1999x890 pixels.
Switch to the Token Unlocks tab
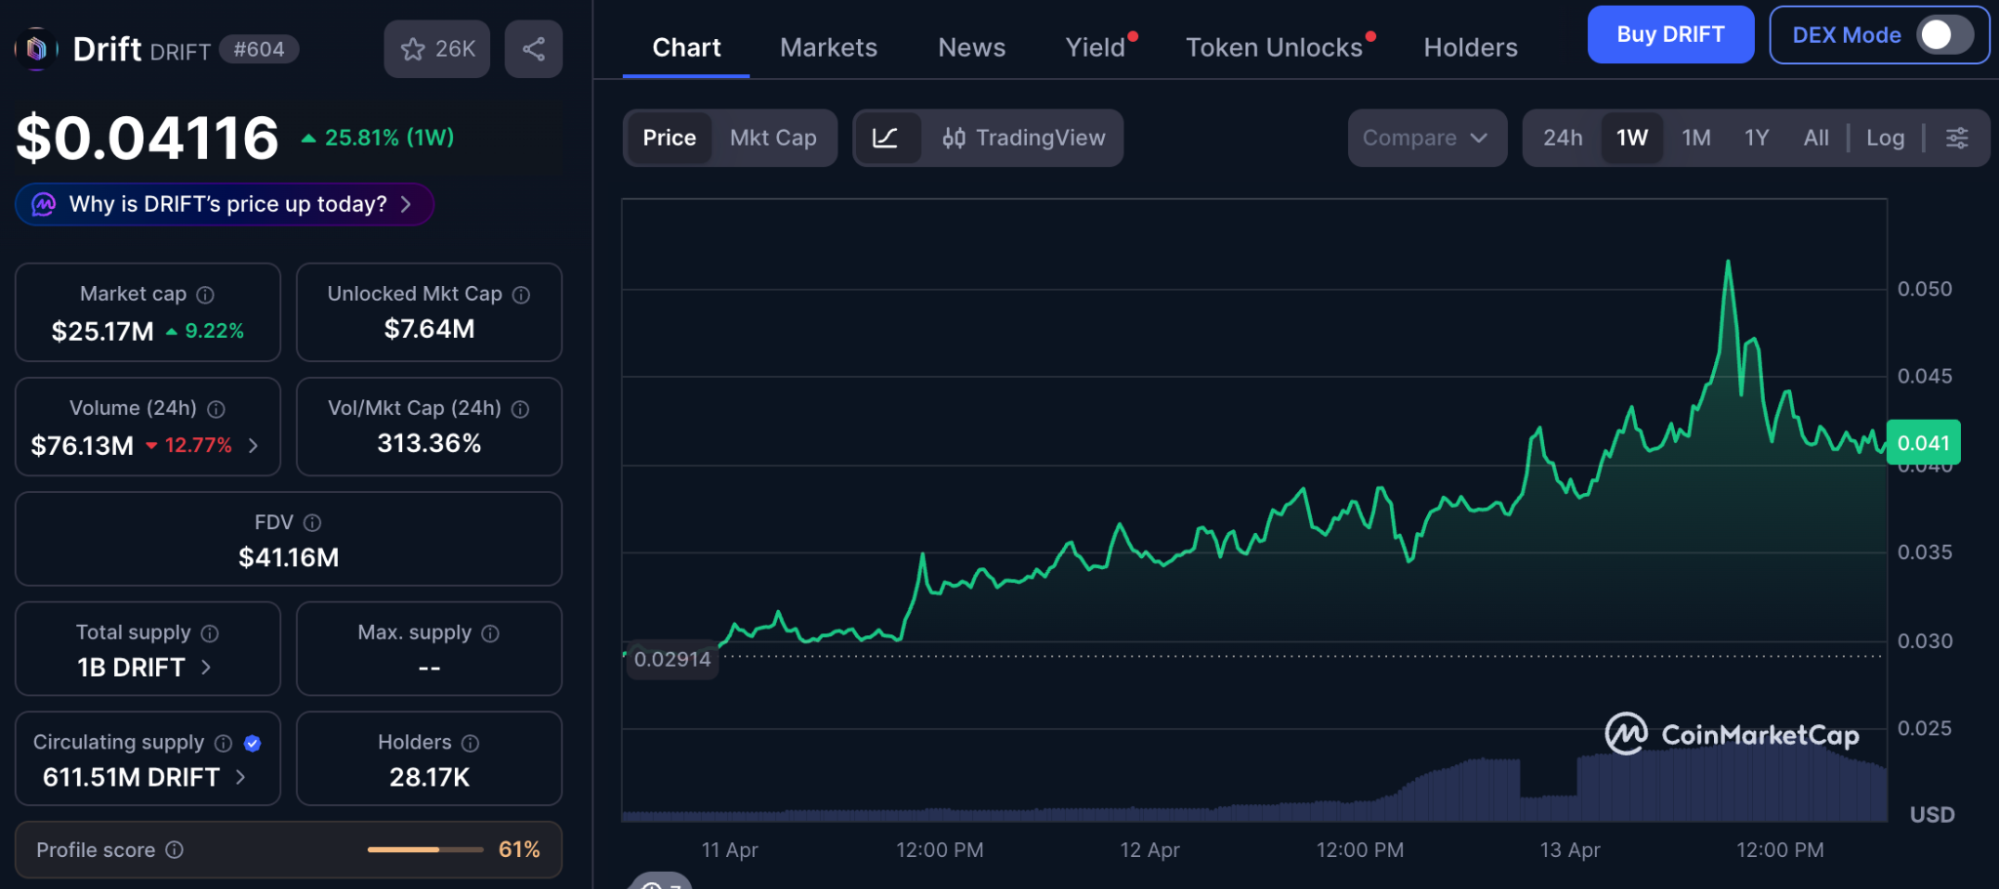point(1273,48)
